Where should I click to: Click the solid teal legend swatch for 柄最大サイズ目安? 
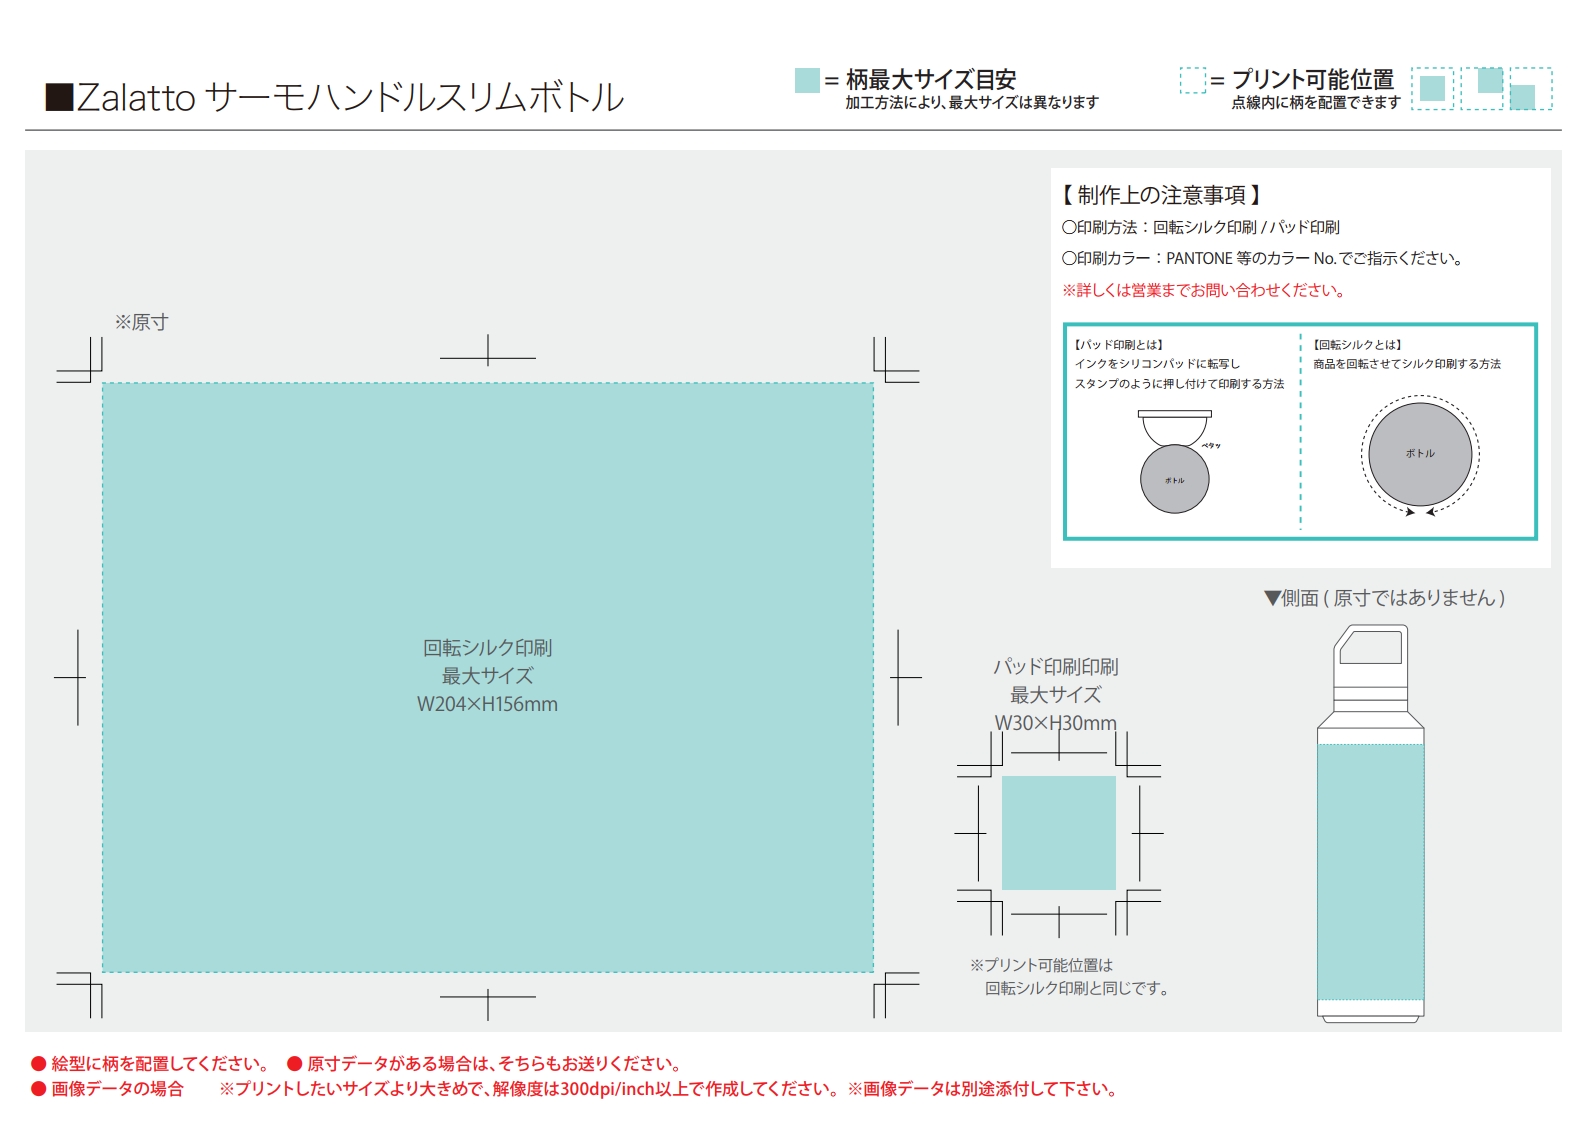pos(807,80)
